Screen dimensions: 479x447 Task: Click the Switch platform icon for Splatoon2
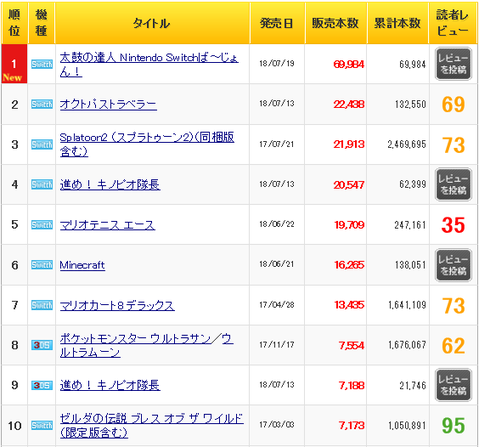click(42, 144)
